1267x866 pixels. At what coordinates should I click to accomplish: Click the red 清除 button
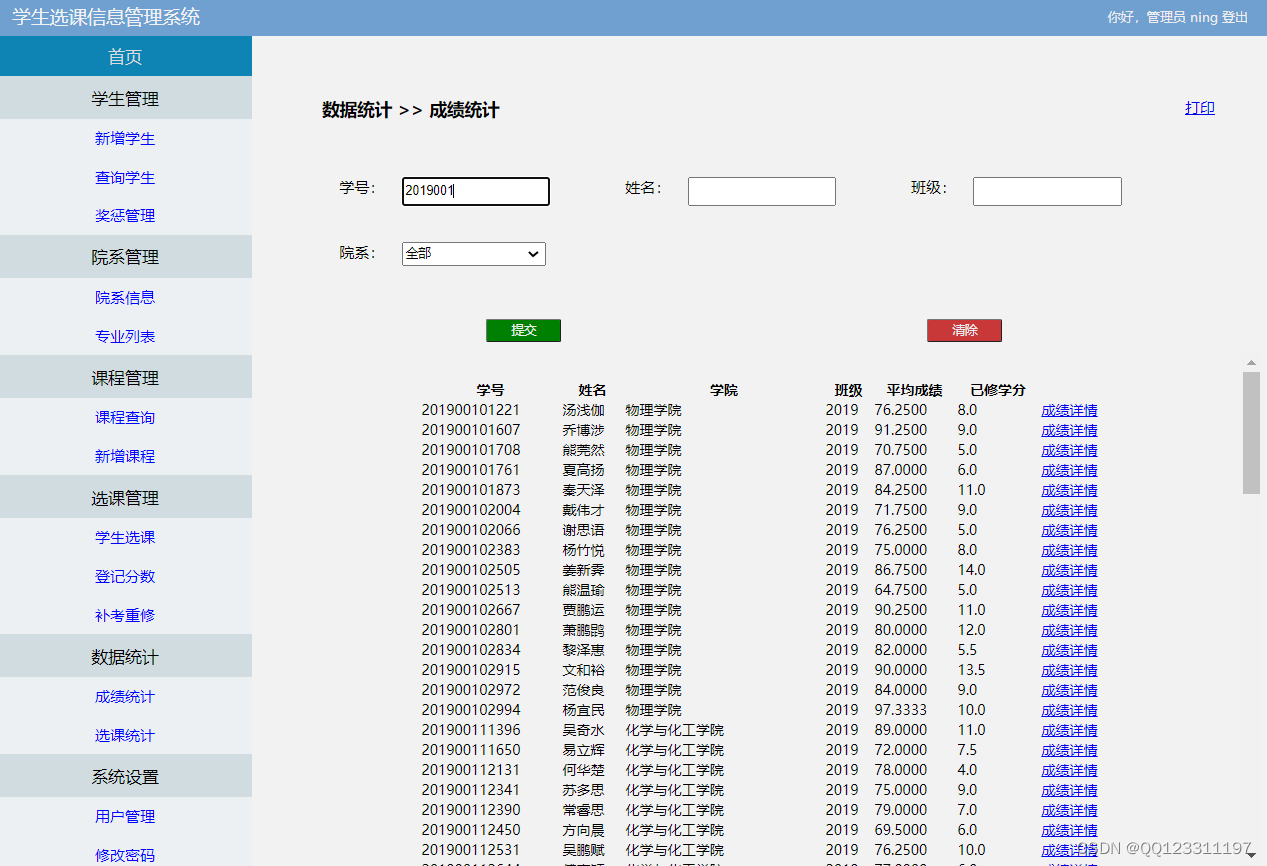964,331
